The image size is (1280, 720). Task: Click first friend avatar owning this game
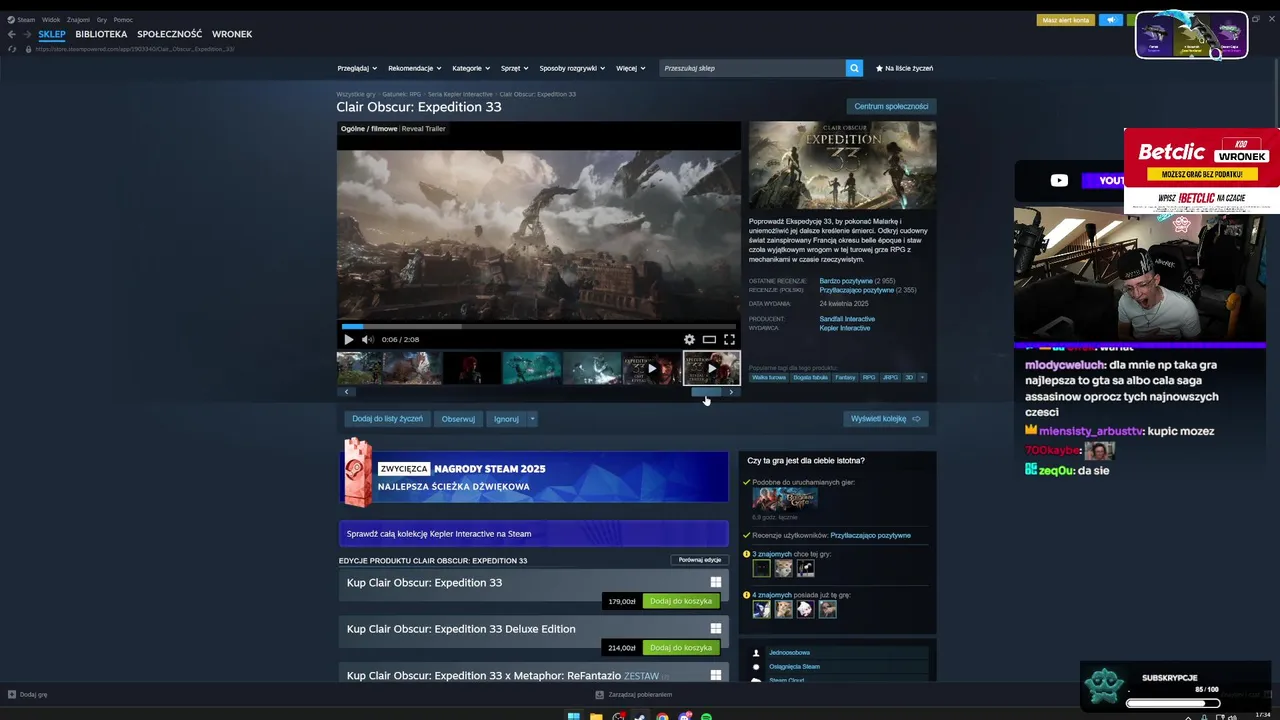[761, 609]
